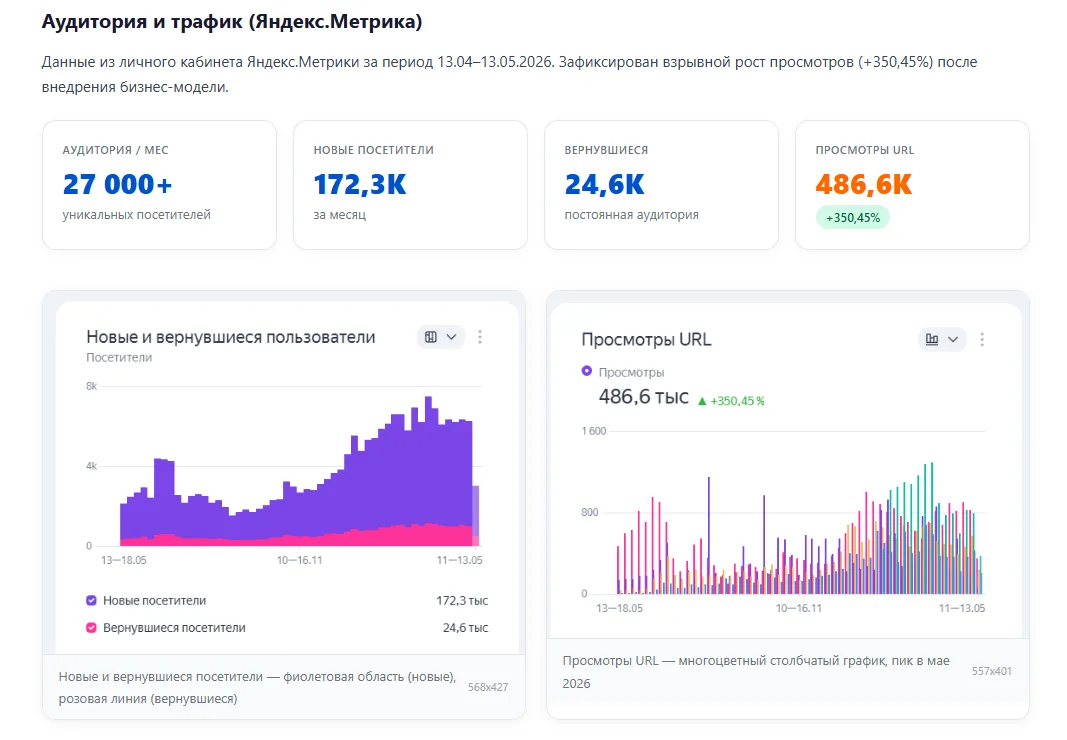This screenshot has height=740, width=1067.
Task: Click the +350,45% green badge in the Просмотры URL card
Action: point(853,218)
